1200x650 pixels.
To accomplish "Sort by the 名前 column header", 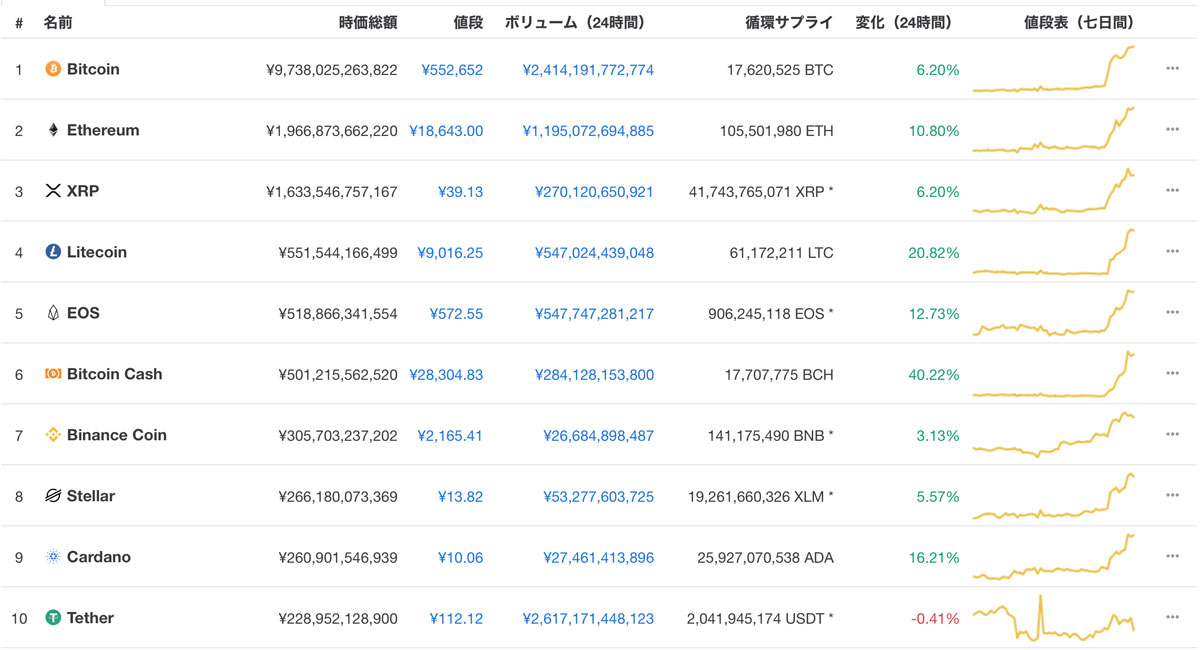I will (58, 22).
